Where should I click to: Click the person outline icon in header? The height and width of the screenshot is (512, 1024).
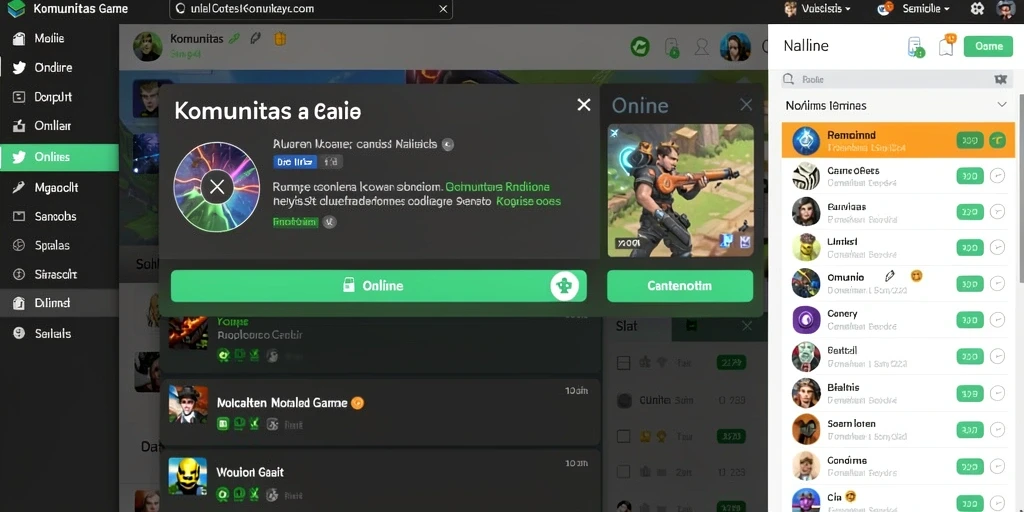pyautogui.click(x=701, y=46)
